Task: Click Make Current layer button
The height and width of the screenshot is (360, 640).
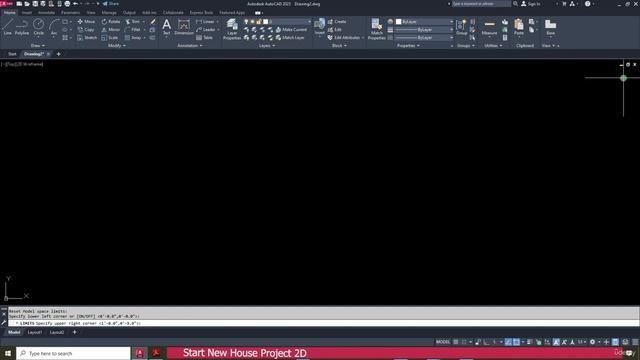Action: coord(291,30)
